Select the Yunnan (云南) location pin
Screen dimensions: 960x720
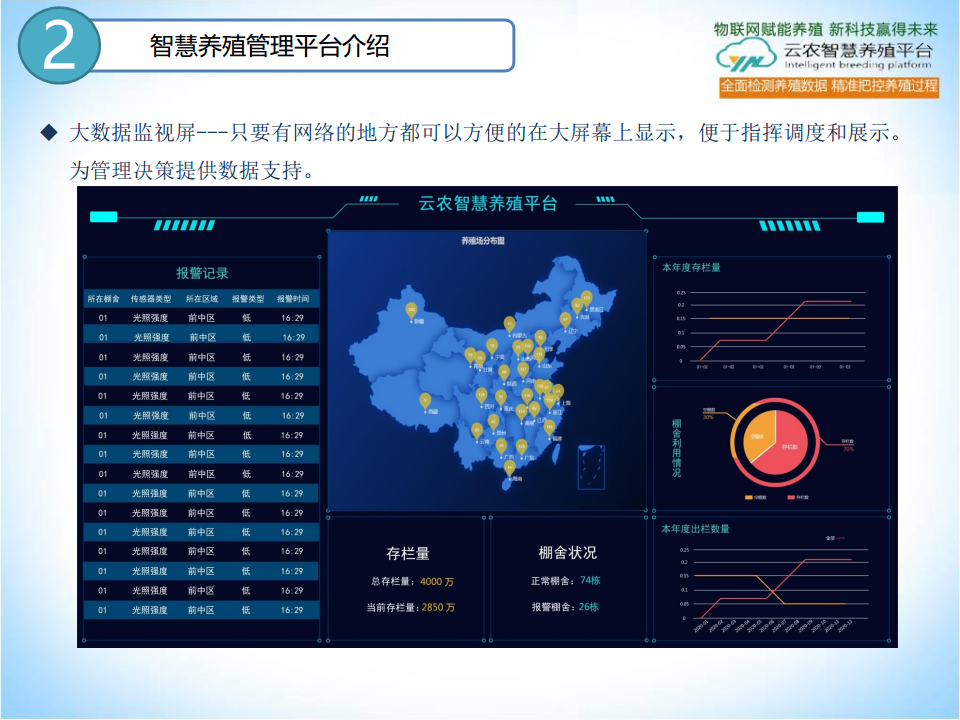coord(477,430)
